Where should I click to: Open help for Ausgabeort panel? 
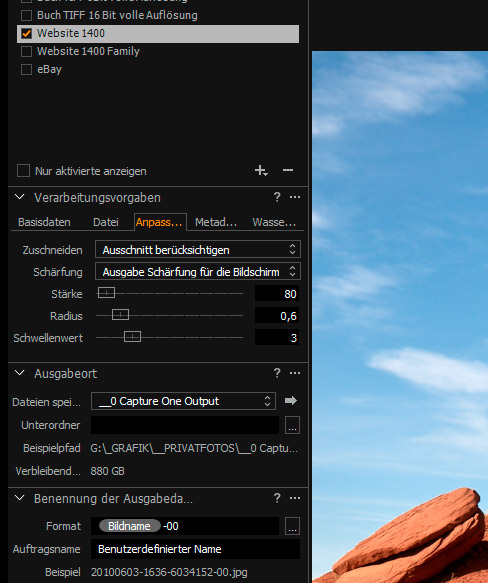(277, 373)
